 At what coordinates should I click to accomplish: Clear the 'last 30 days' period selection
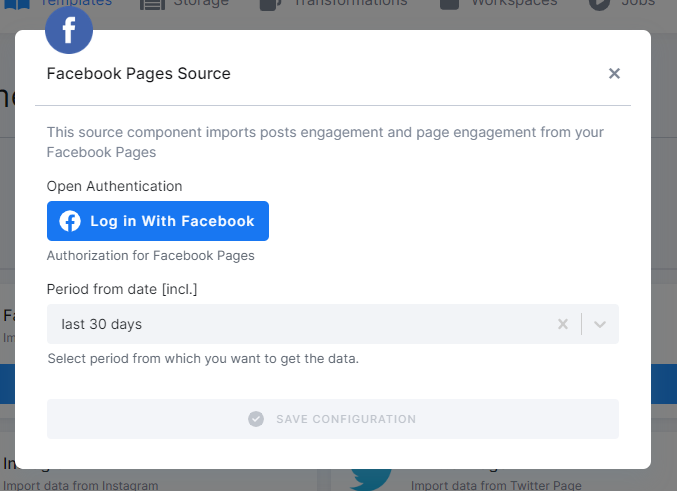[x=563, y=324]
